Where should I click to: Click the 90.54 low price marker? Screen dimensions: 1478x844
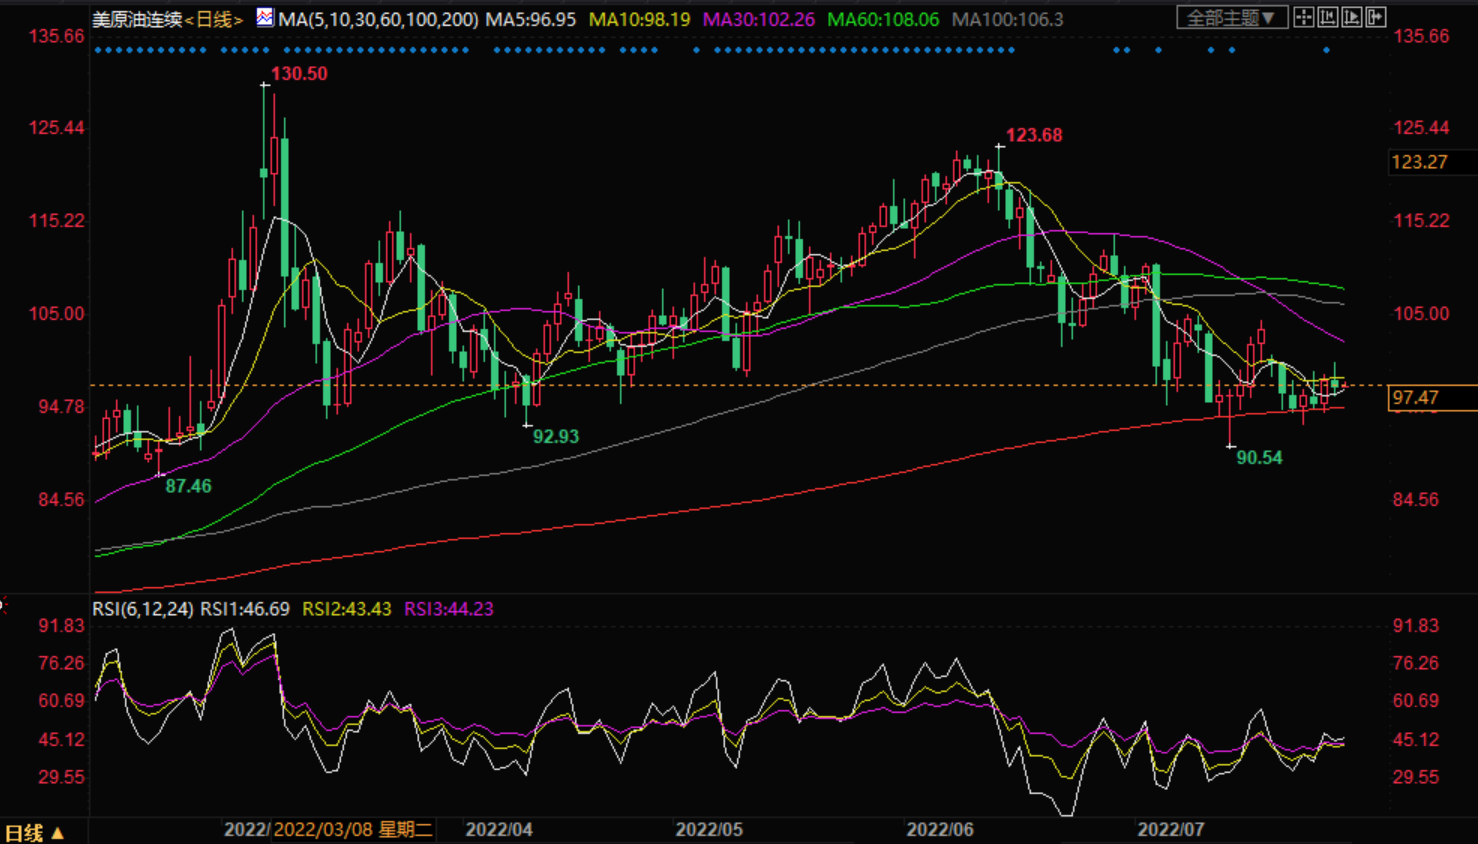[x=1259, y=458]
